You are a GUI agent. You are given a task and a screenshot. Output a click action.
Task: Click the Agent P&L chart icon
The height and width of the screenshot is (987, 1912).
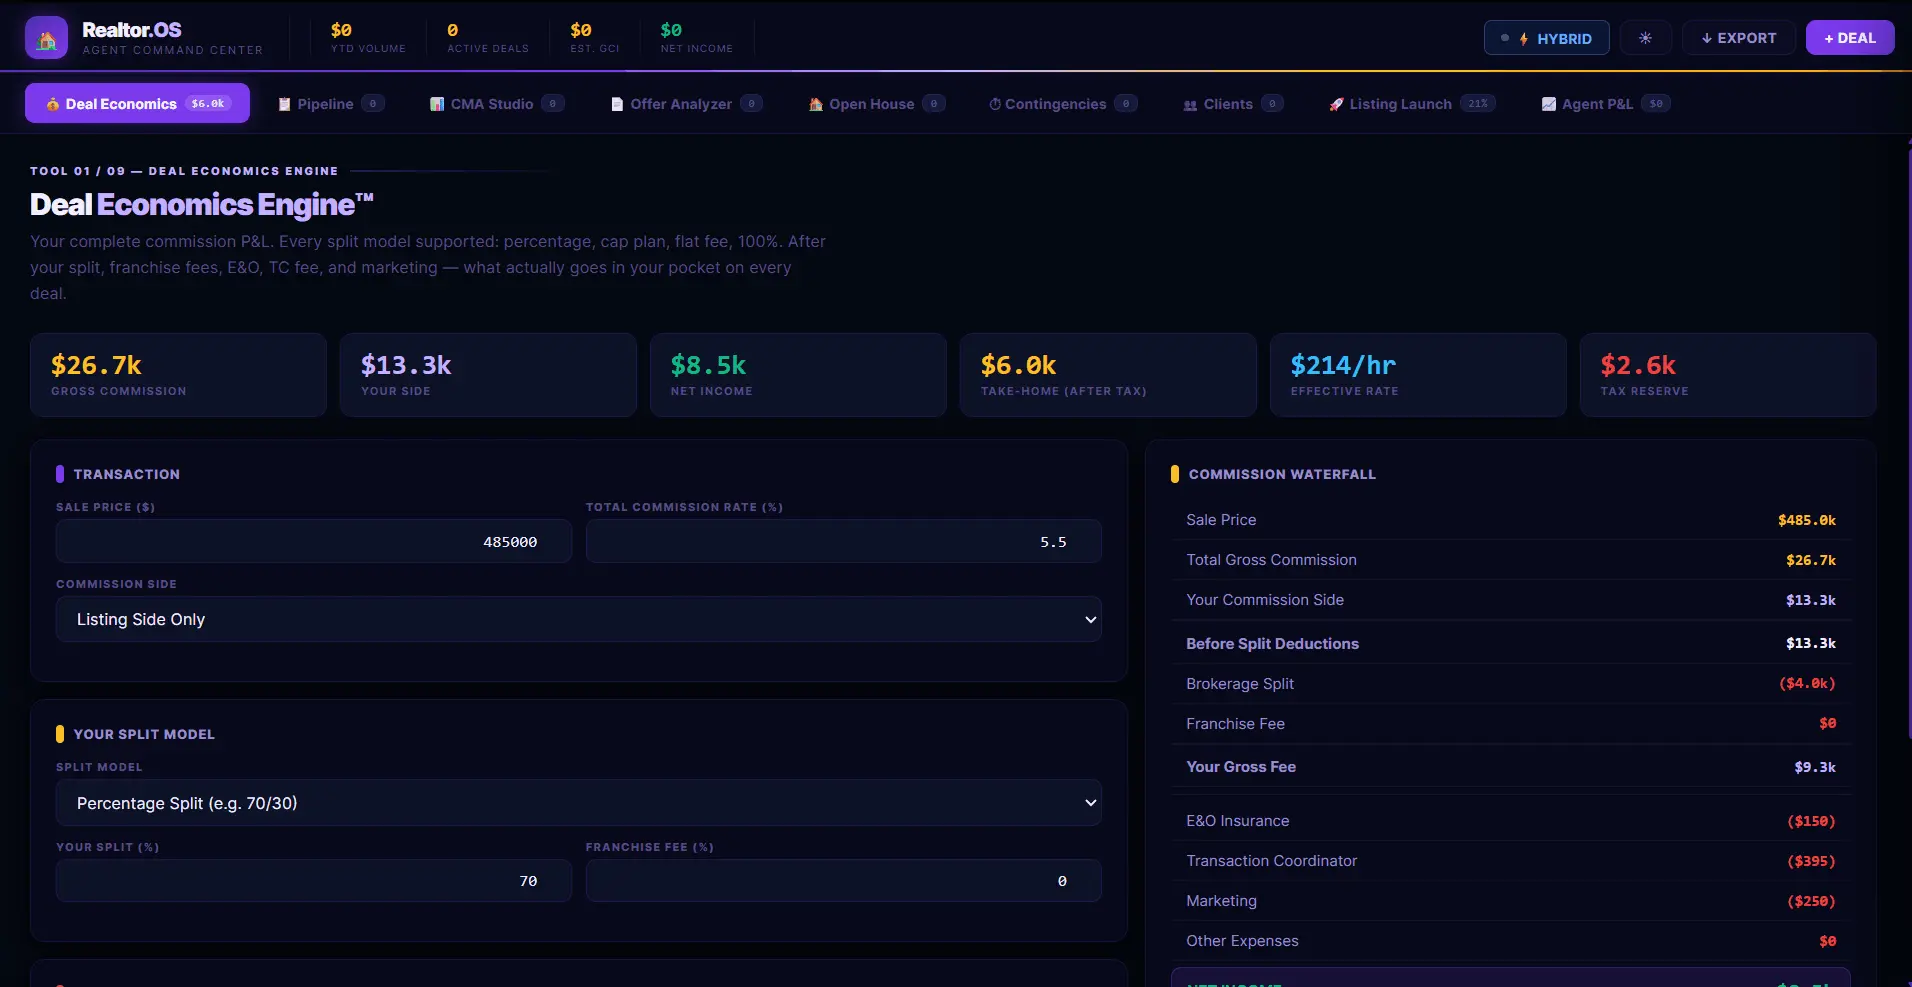tap(1549, 104)
